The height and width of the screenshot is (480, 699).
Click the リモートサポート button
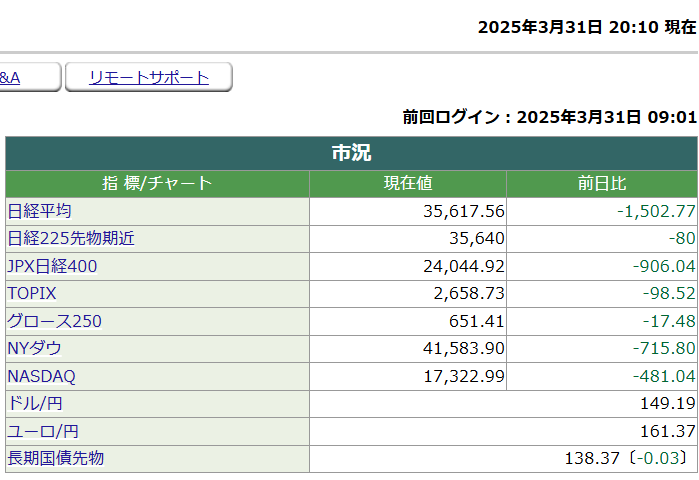pyautogui.click(x=149, y=78)
